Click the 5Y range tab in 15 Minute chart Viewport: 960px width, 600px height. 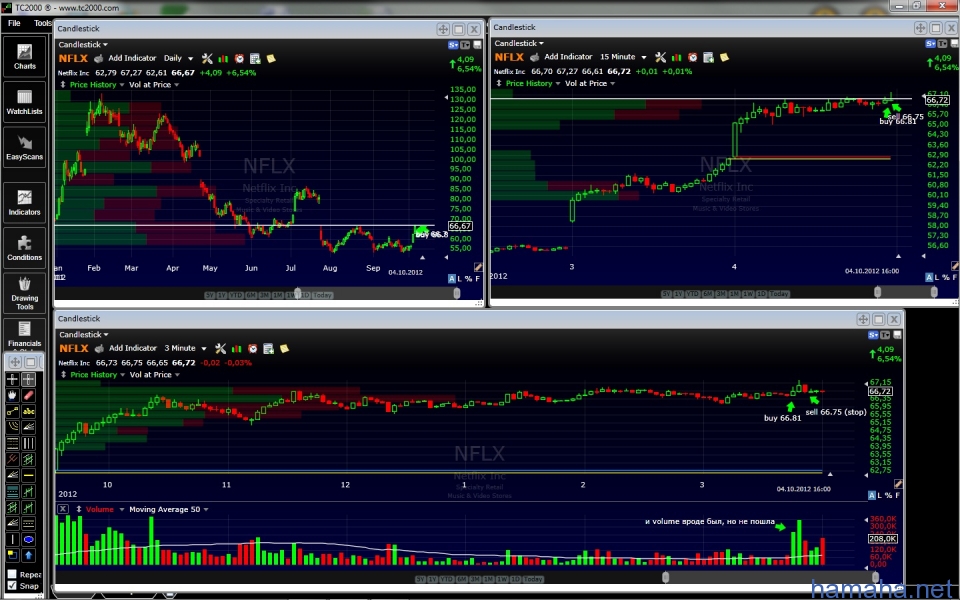point(667,294)
